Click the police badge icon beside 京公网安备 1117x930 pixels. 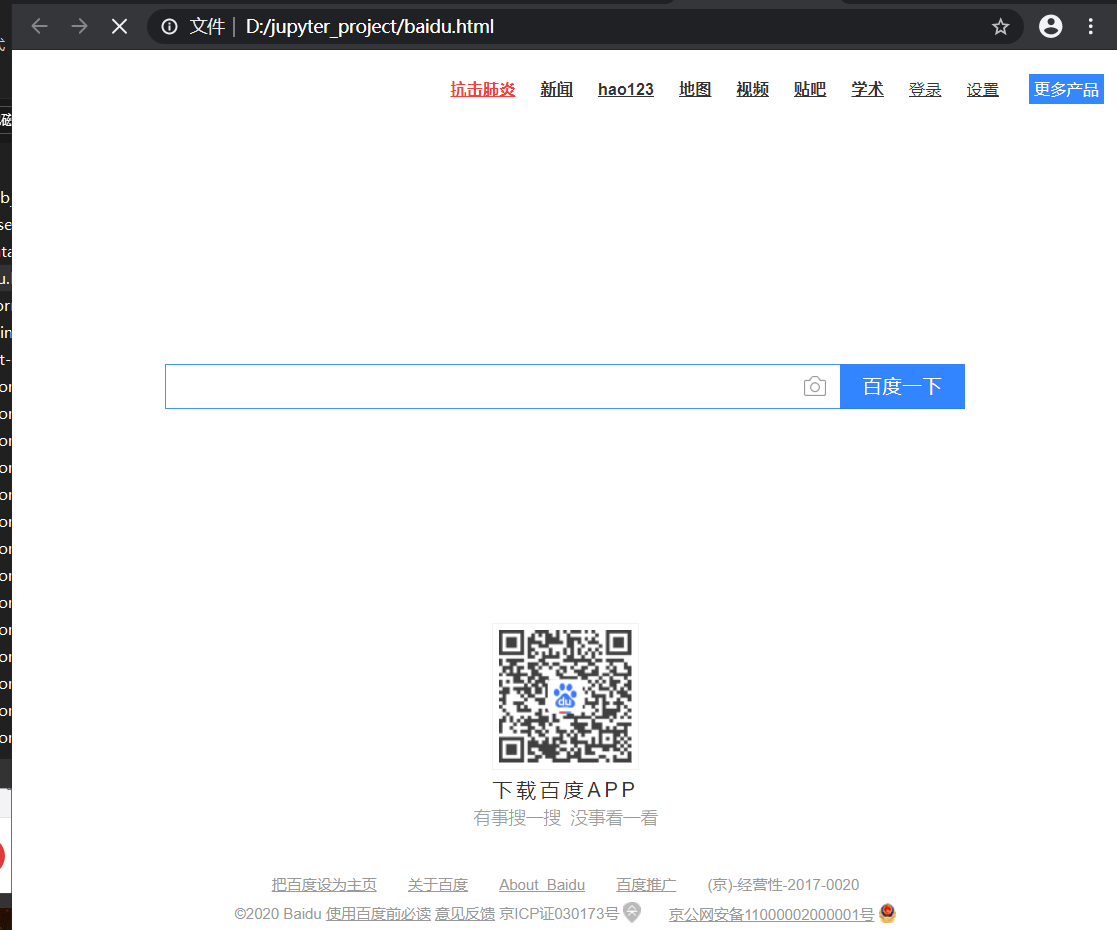pyautogui.click(x=887, y=913)
